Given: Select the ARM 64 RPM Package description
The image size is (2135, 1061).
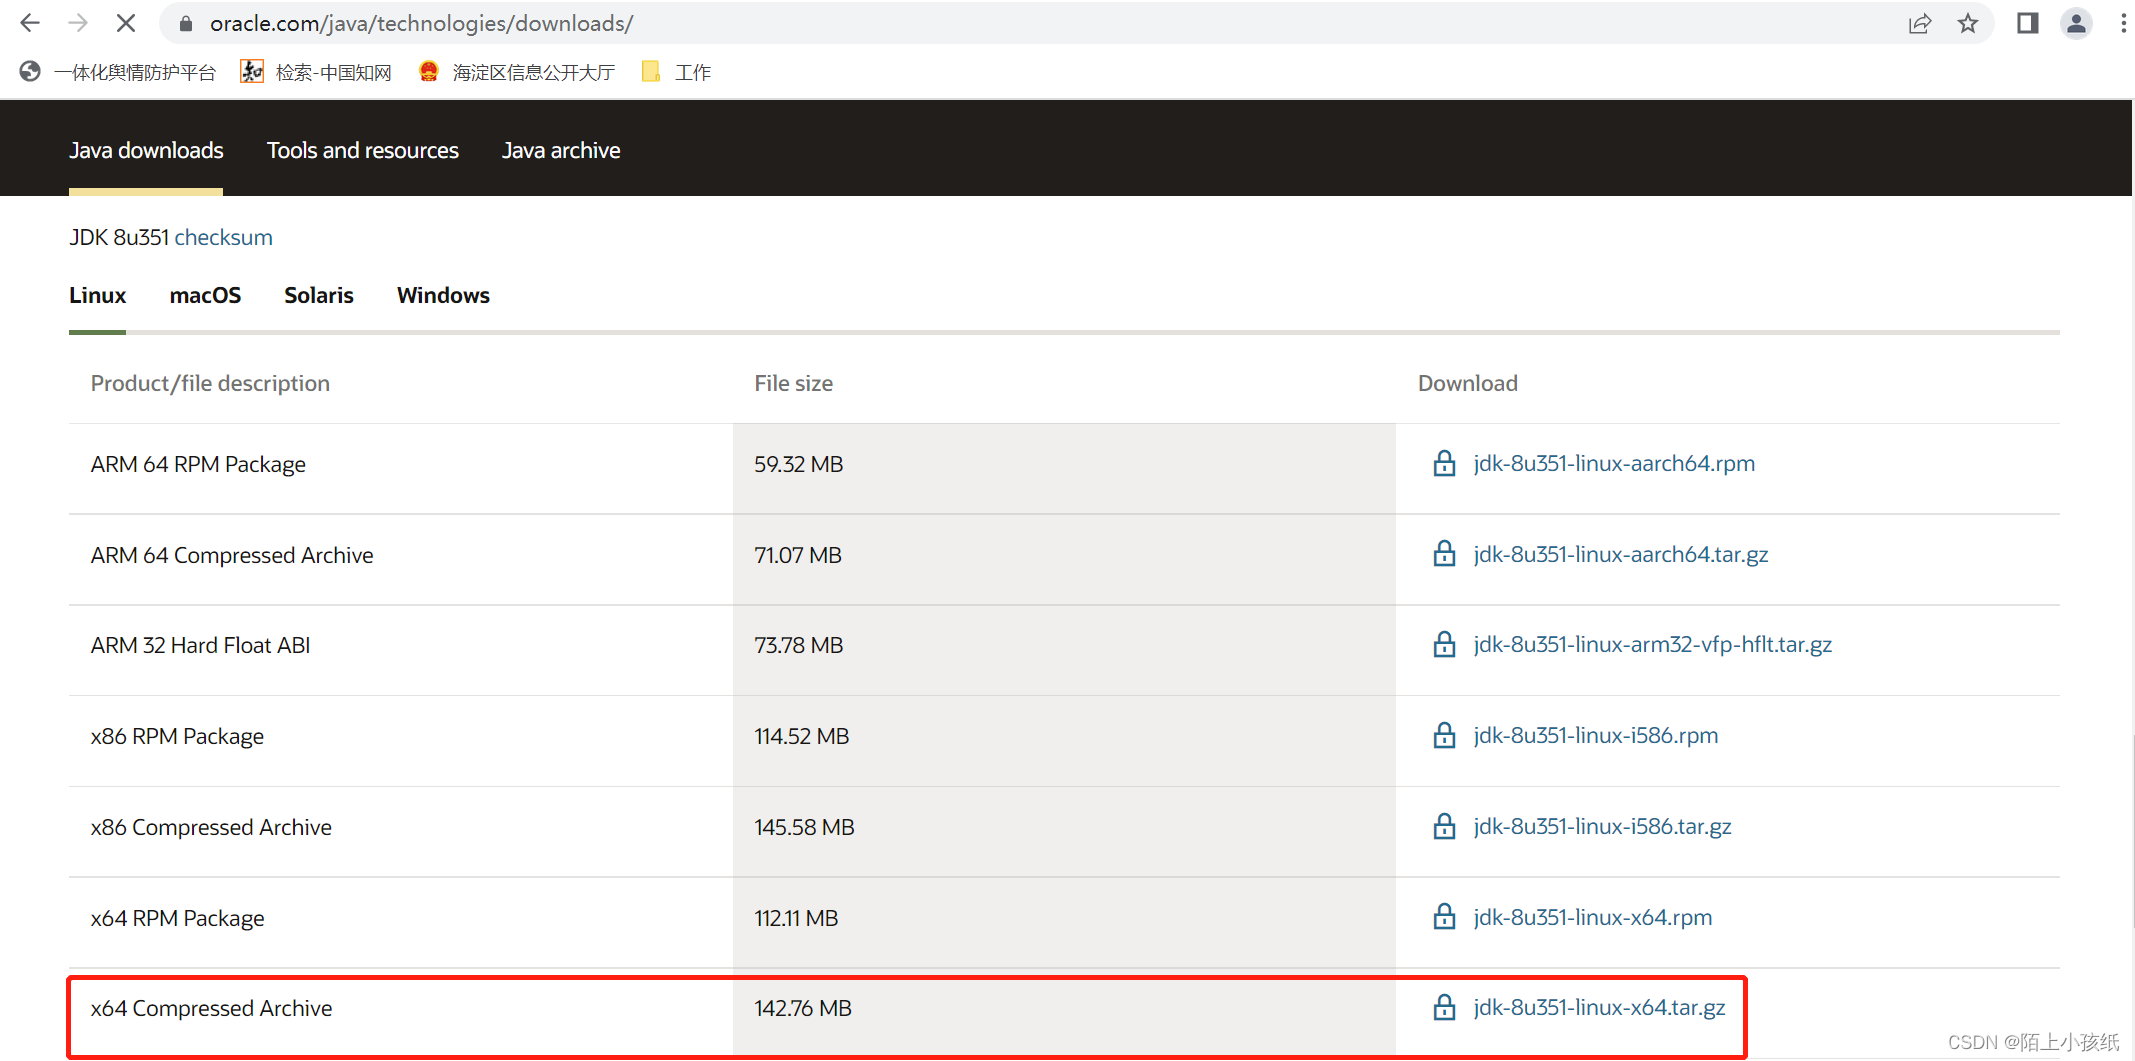Looking at the screenshot, I should pyautogui.click(x=198, y=464).
